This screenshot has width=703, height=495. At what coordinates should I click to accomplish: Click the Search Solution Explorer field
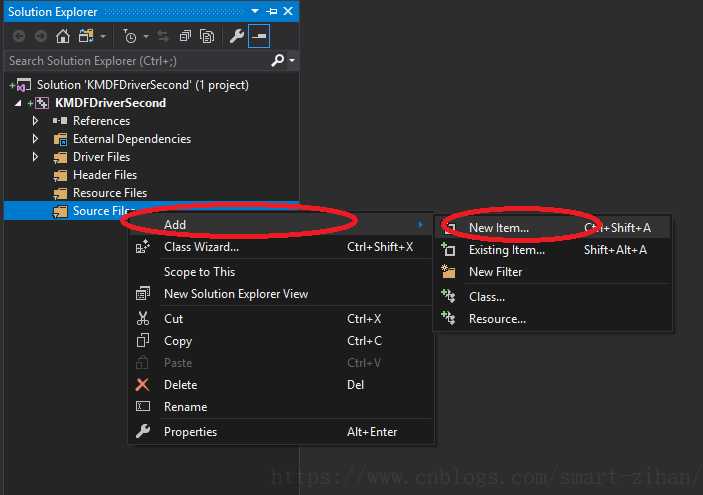[x=138, y=61]
